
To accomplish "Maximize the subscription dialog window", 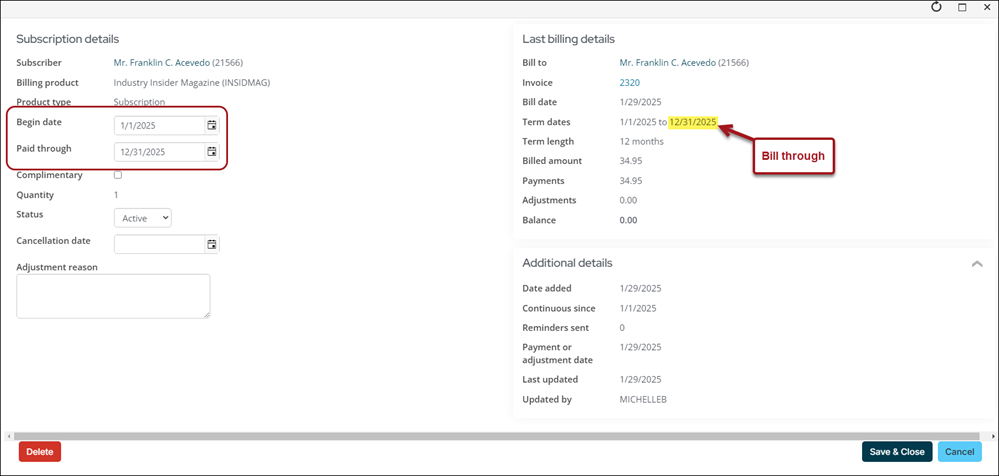I will coord(962,7).
